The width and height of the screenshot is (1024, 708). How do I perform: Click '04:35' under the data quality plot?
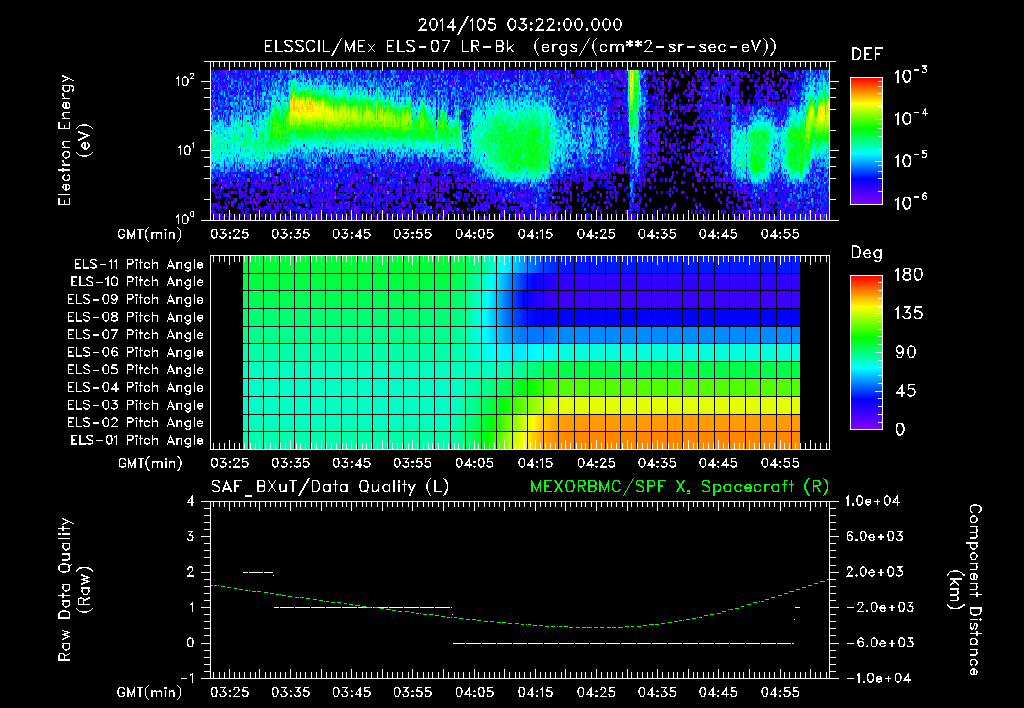(657, 692)
